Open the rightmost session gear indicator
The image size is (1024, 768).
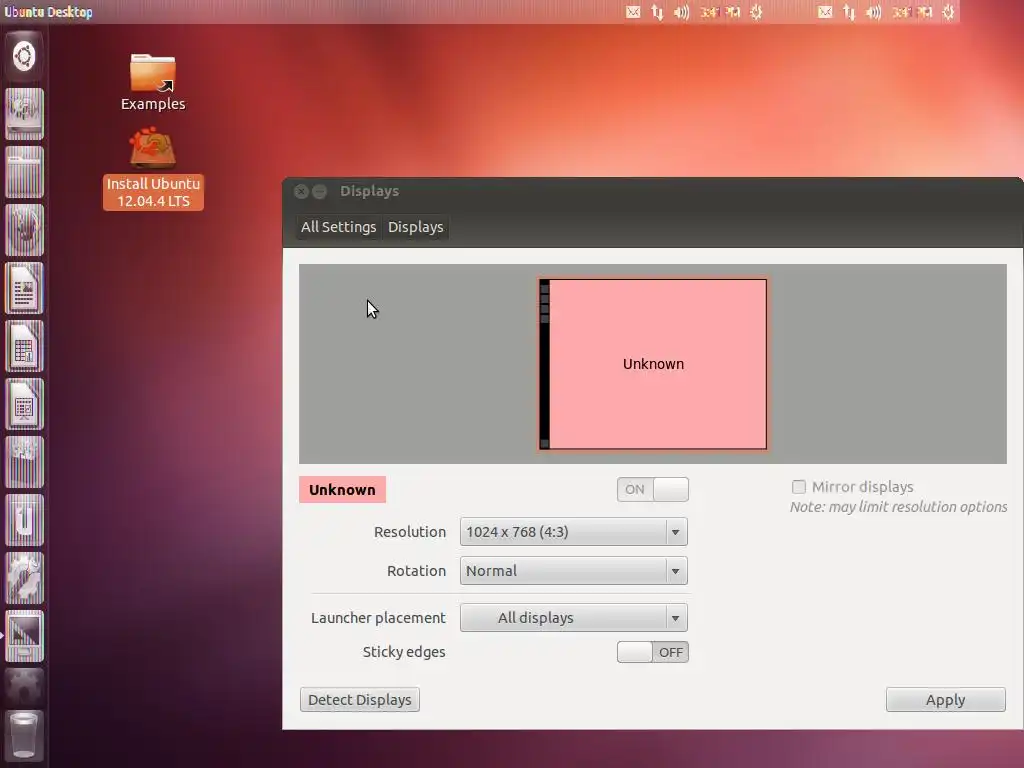[x=948, y=12]
